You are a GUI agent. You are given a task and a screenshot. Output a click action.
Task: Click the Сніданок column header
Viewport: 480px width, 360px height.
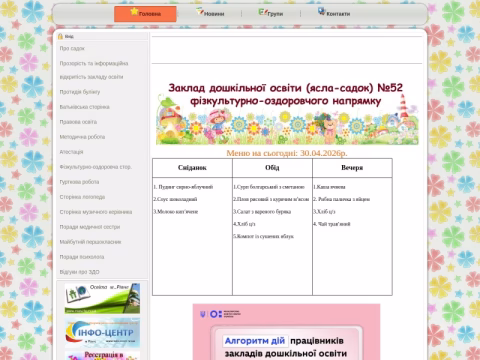tap(192, 168)
